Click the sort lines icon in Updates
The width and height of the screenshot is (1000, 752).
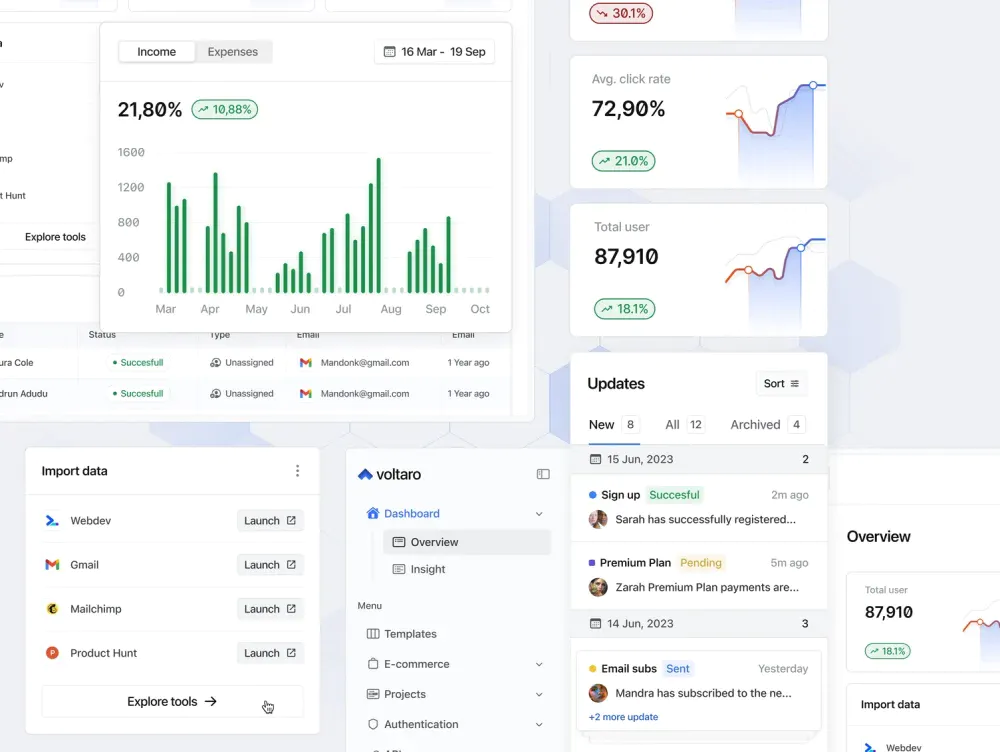pyautogui.click(x=795, y=383)
